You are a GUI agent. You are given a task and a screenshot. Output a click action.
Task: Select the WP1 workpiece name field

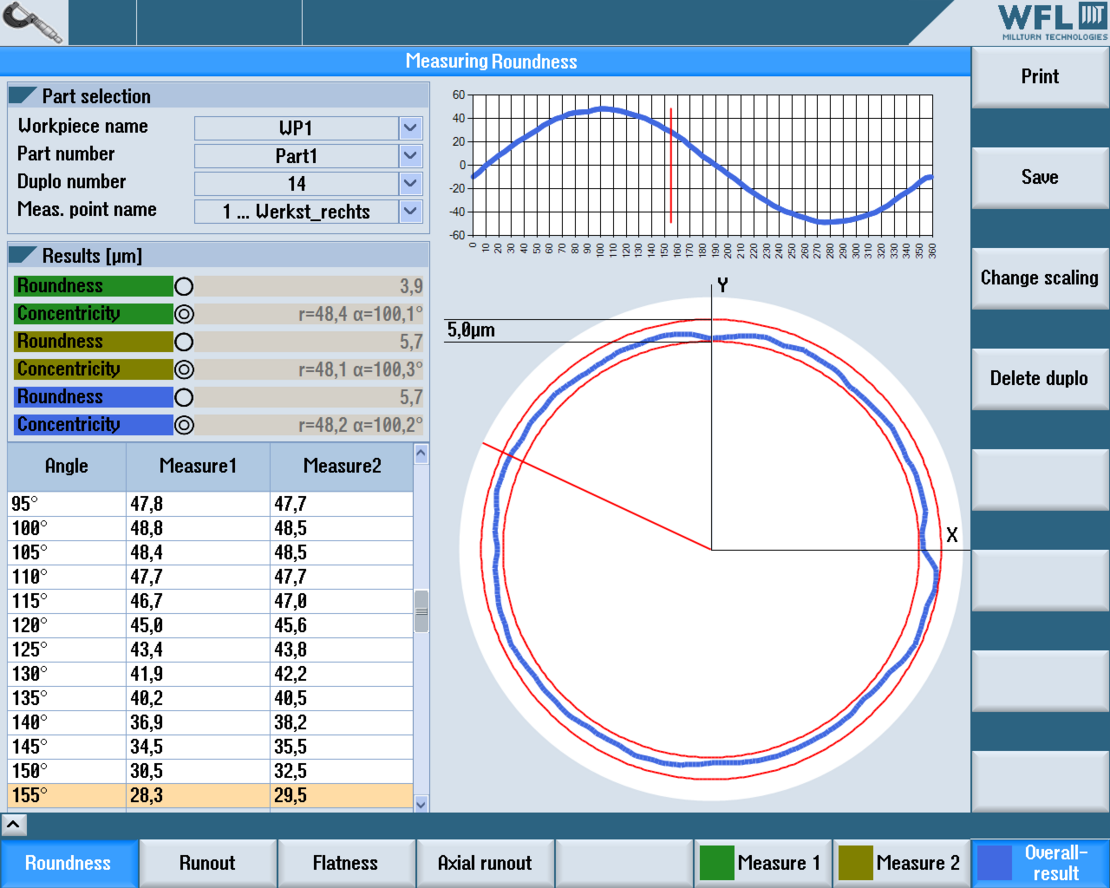tap(297, 128)
